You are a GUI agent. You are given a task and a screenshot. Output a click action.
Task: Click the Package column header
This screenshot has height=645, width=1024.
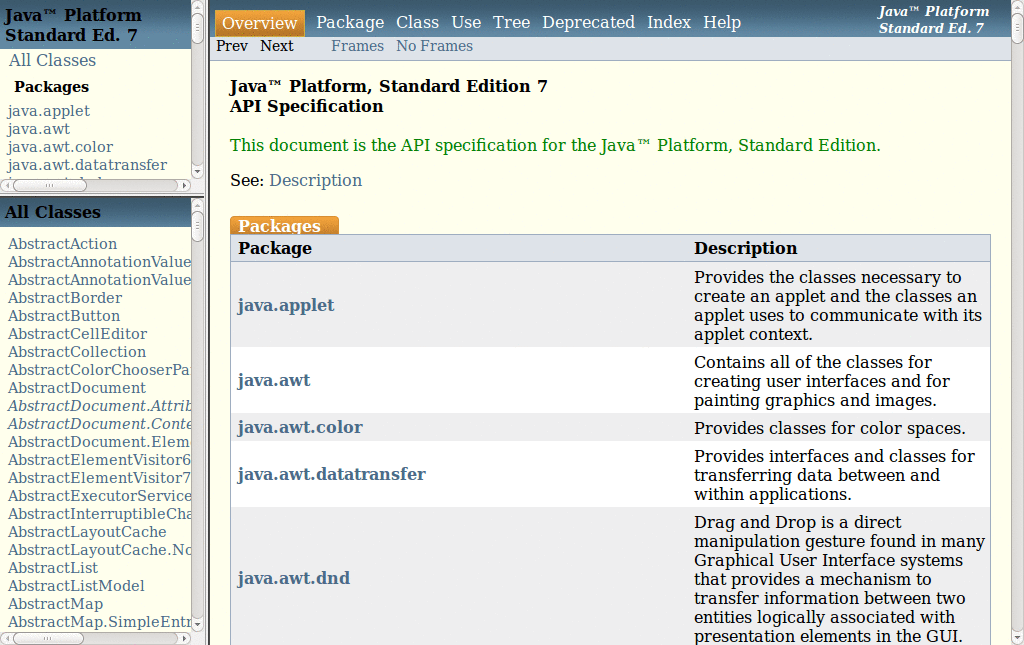[274, 249]
